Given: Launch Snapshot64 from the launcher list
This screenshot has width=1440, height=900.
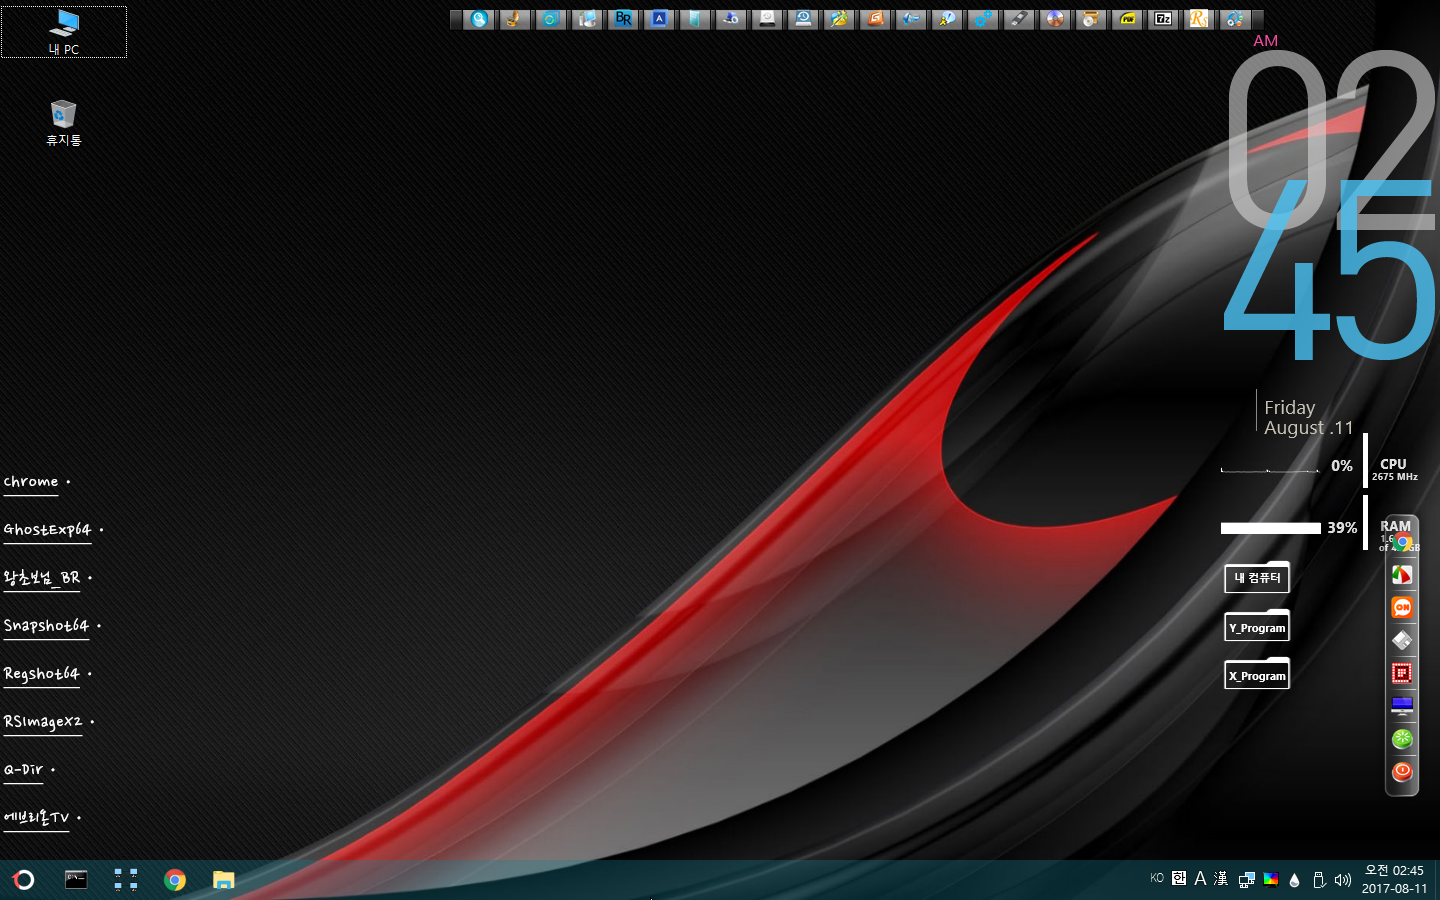Looking at the screenshot, I should [x=46, y=626].
